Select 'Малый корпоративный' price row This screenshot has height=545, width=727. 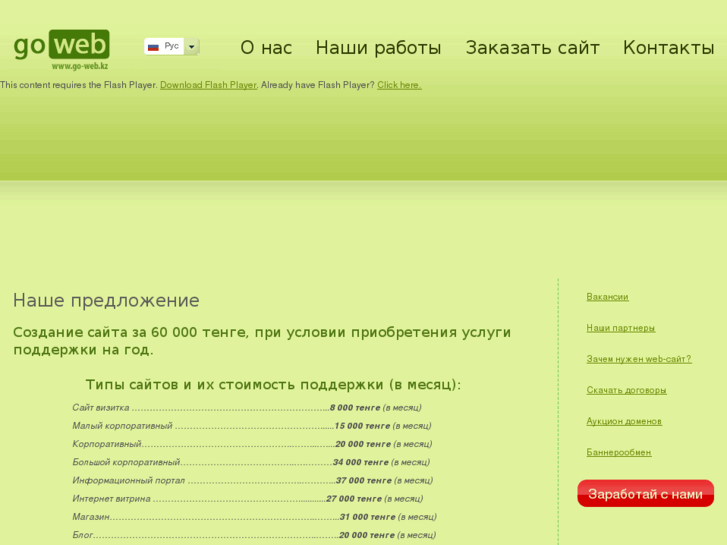(x=252, y=426)
